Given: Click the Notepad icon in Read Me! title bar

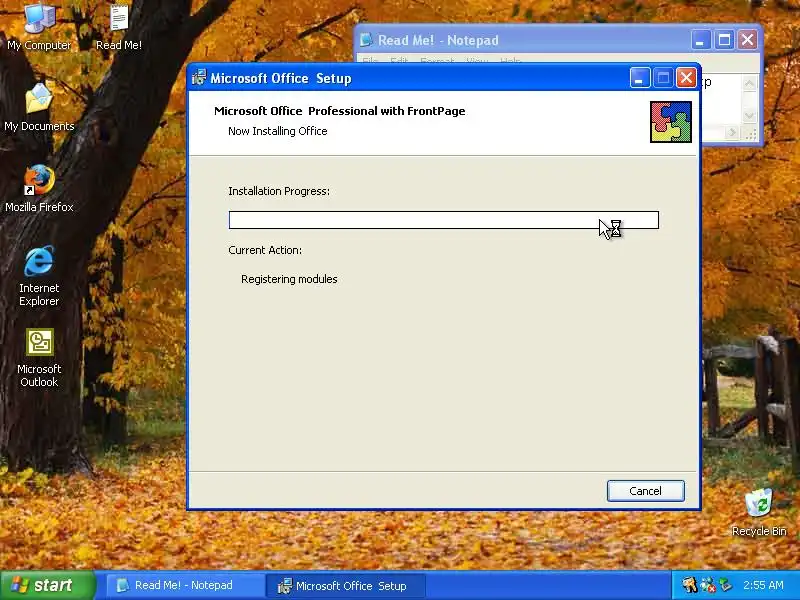Looking at the screenshot, I should [x=366, y=40].
